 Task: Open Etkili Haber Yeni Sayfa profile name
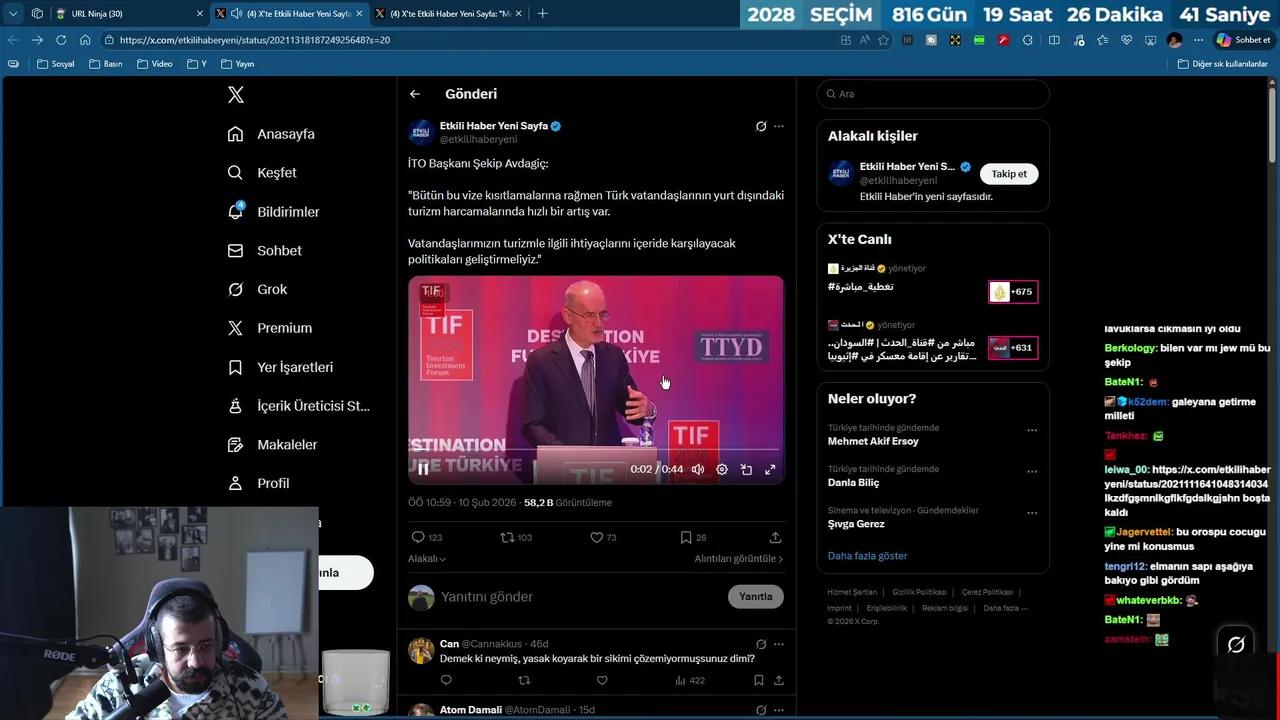494,126
